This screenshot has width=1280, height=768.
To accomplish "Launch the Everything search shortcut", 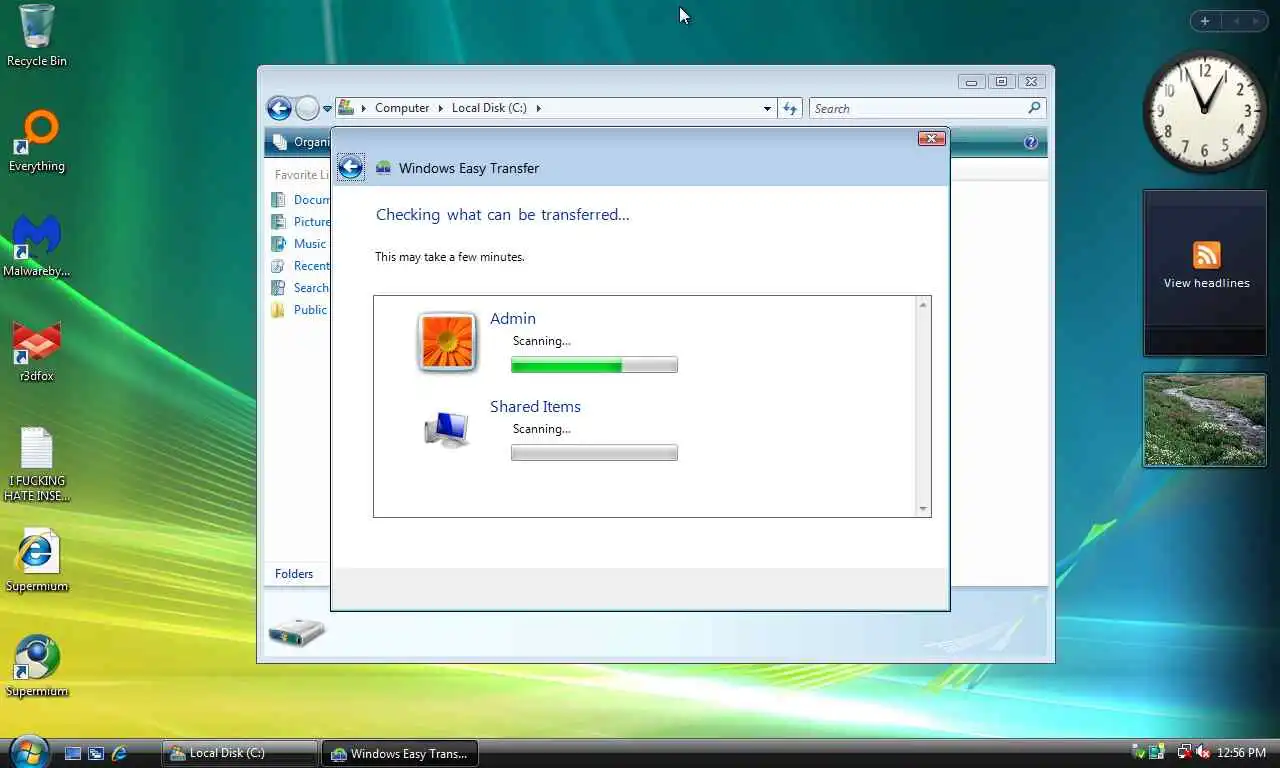I will click(37, 141).
